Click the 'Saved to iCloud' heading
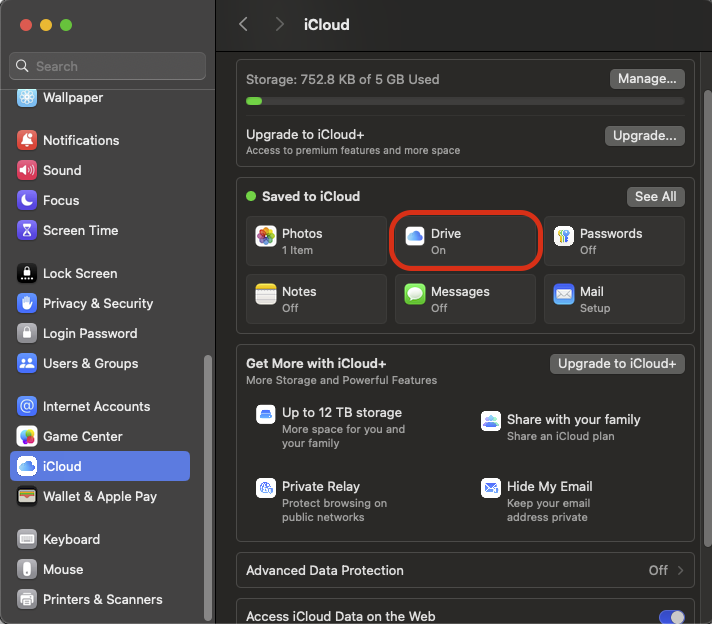Image resolution: width=712 pixels, height=624 pixels. pyautogui.click(x=311, y=196)
